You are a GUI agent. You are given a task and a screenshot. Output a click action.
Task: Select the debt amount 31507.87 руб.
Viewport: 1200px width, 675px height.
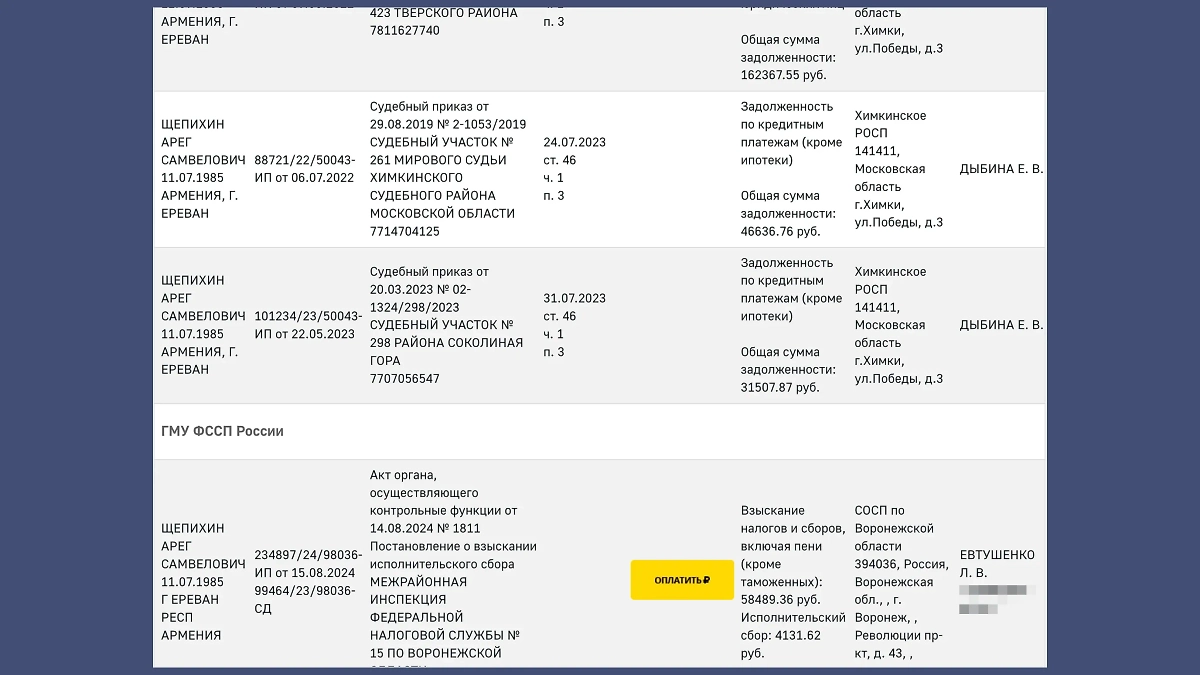780,387
